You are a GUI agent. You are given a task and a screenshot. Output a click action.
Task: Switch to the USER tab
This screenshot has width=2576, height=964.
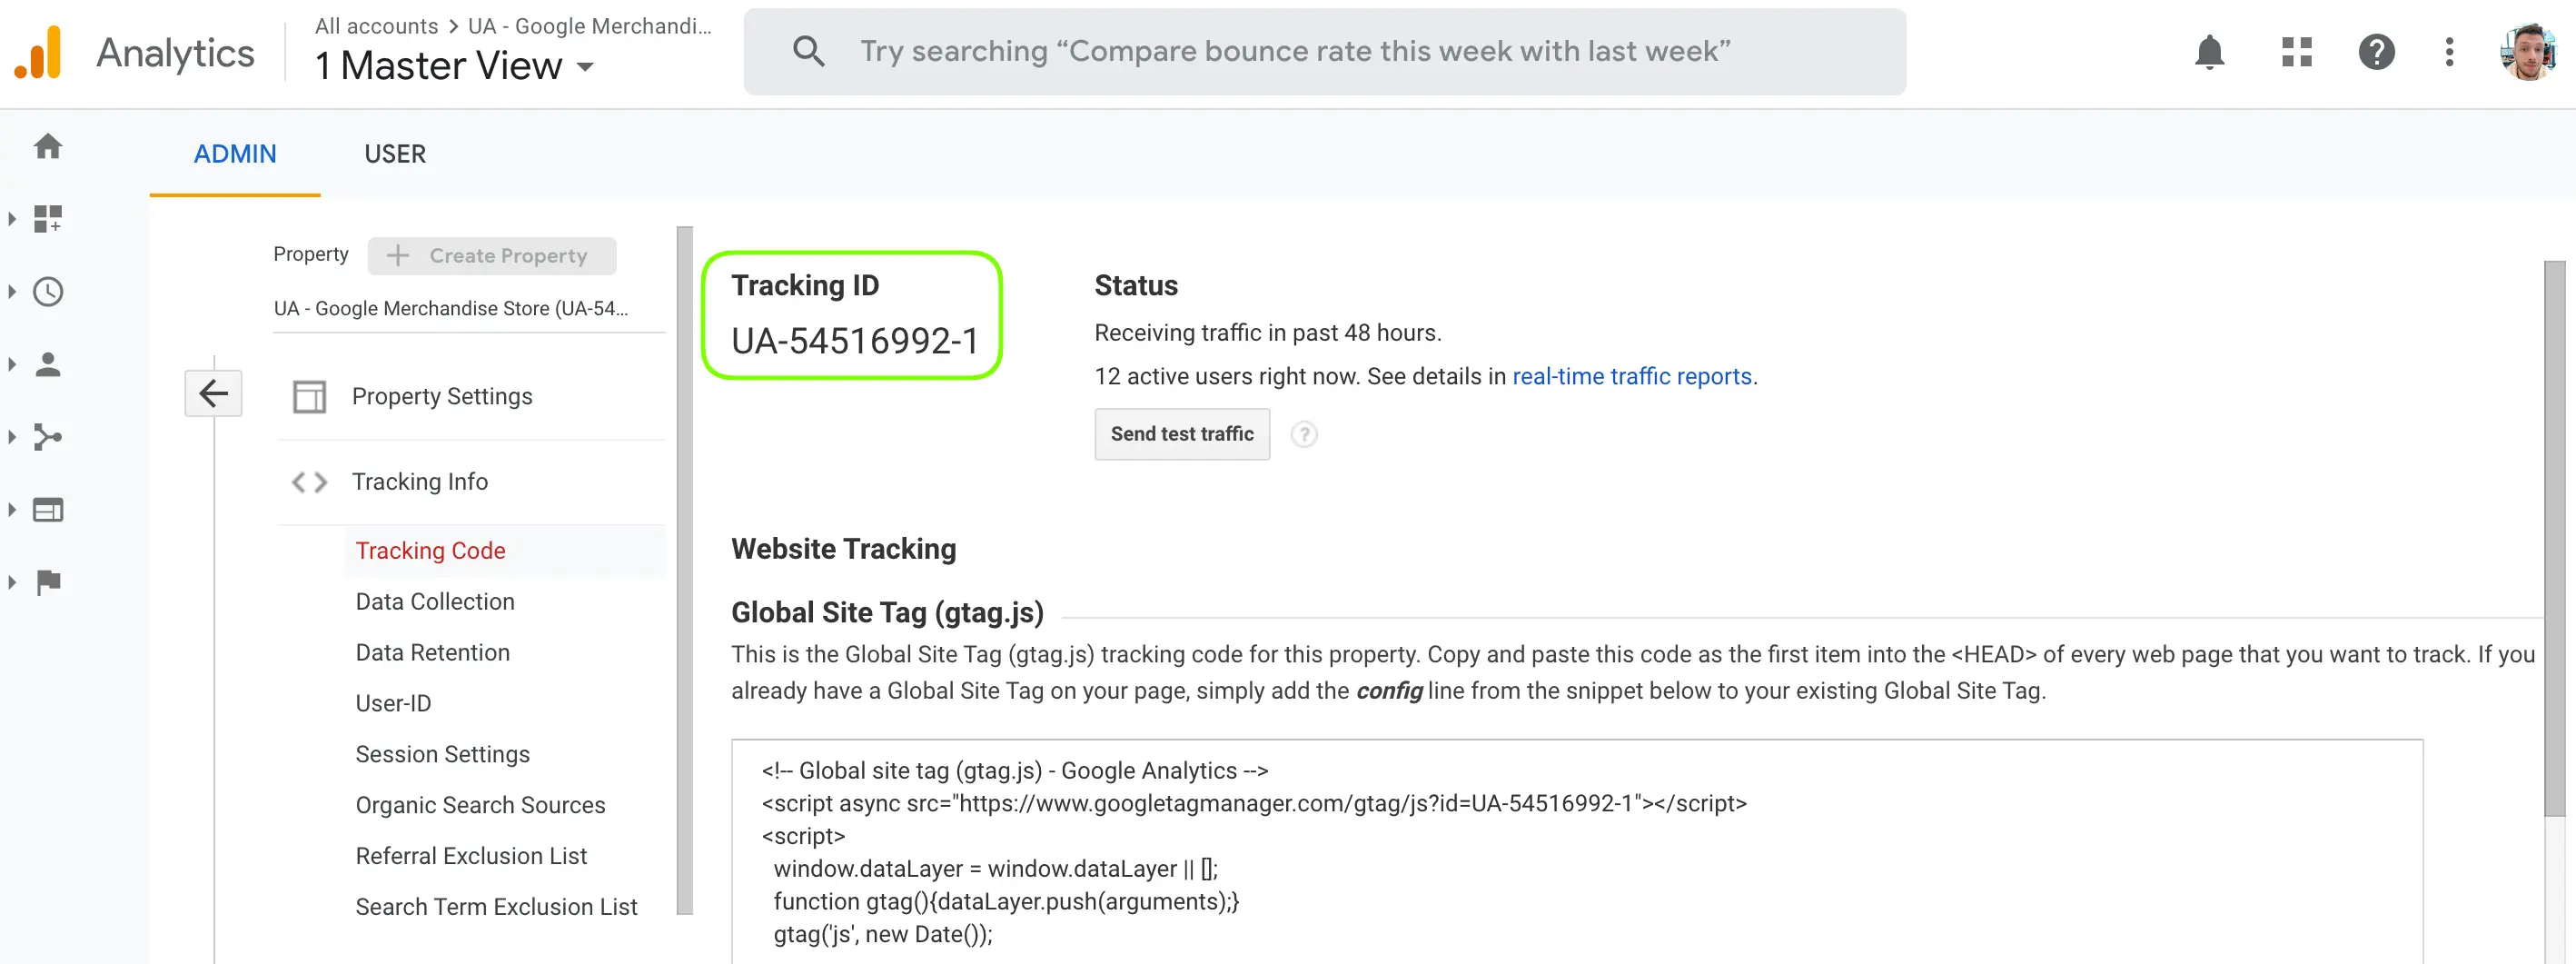tap(394, 154)
